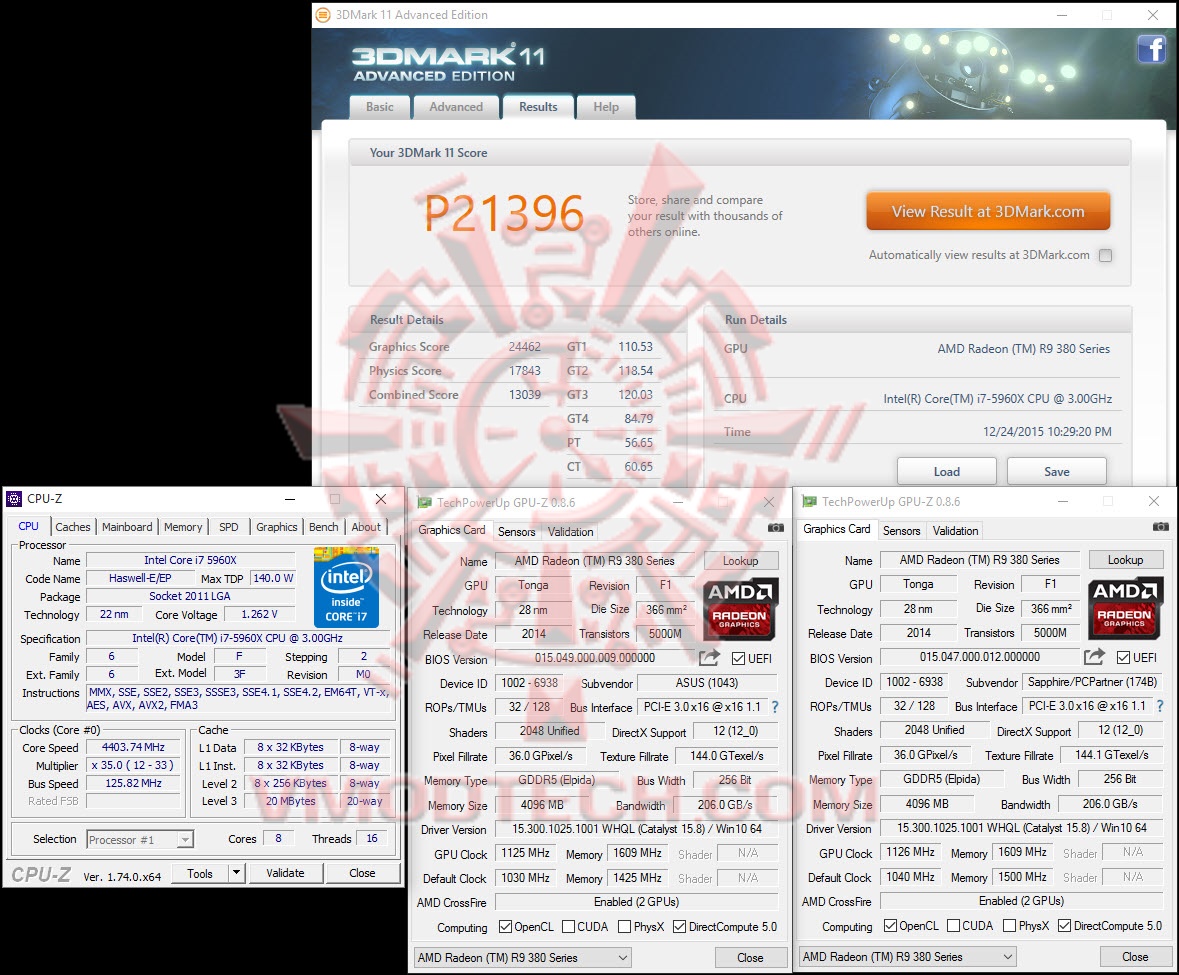The image size is (1179, 975).
Task: Click the Close button in right GPU-Z
Action: click(1135, 957)
